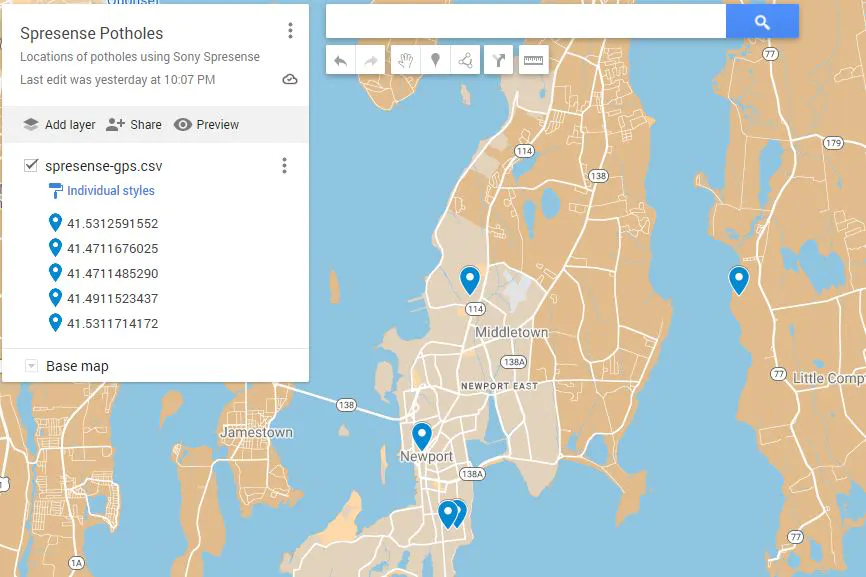Click the map marker north of Middletown
This screenshot has width=866, height=577.
coord(470,278)
